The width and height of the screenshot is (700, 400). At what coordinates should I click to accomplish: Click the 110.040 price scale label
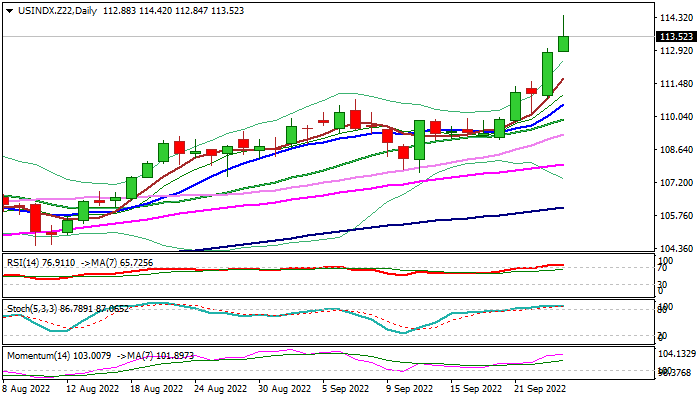677,117
